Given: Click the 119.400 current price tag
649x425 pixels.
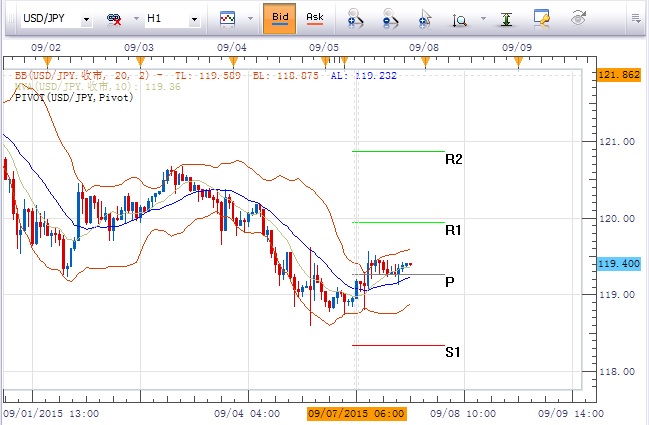Looking at the screenshot, I should pos(619,264).
